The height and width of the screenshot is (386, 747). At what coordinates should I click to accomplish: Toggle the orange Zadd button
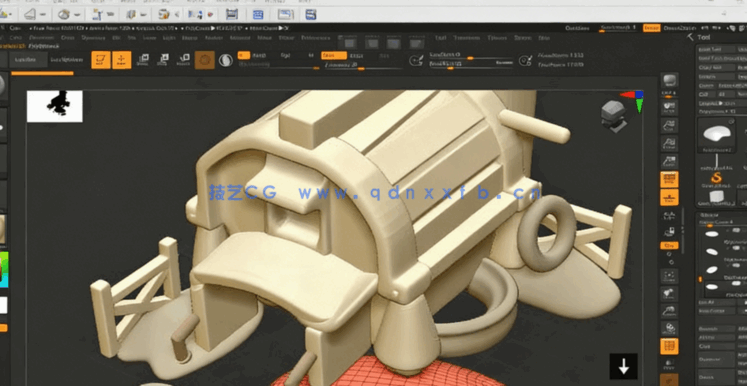[x=333, y=55]
